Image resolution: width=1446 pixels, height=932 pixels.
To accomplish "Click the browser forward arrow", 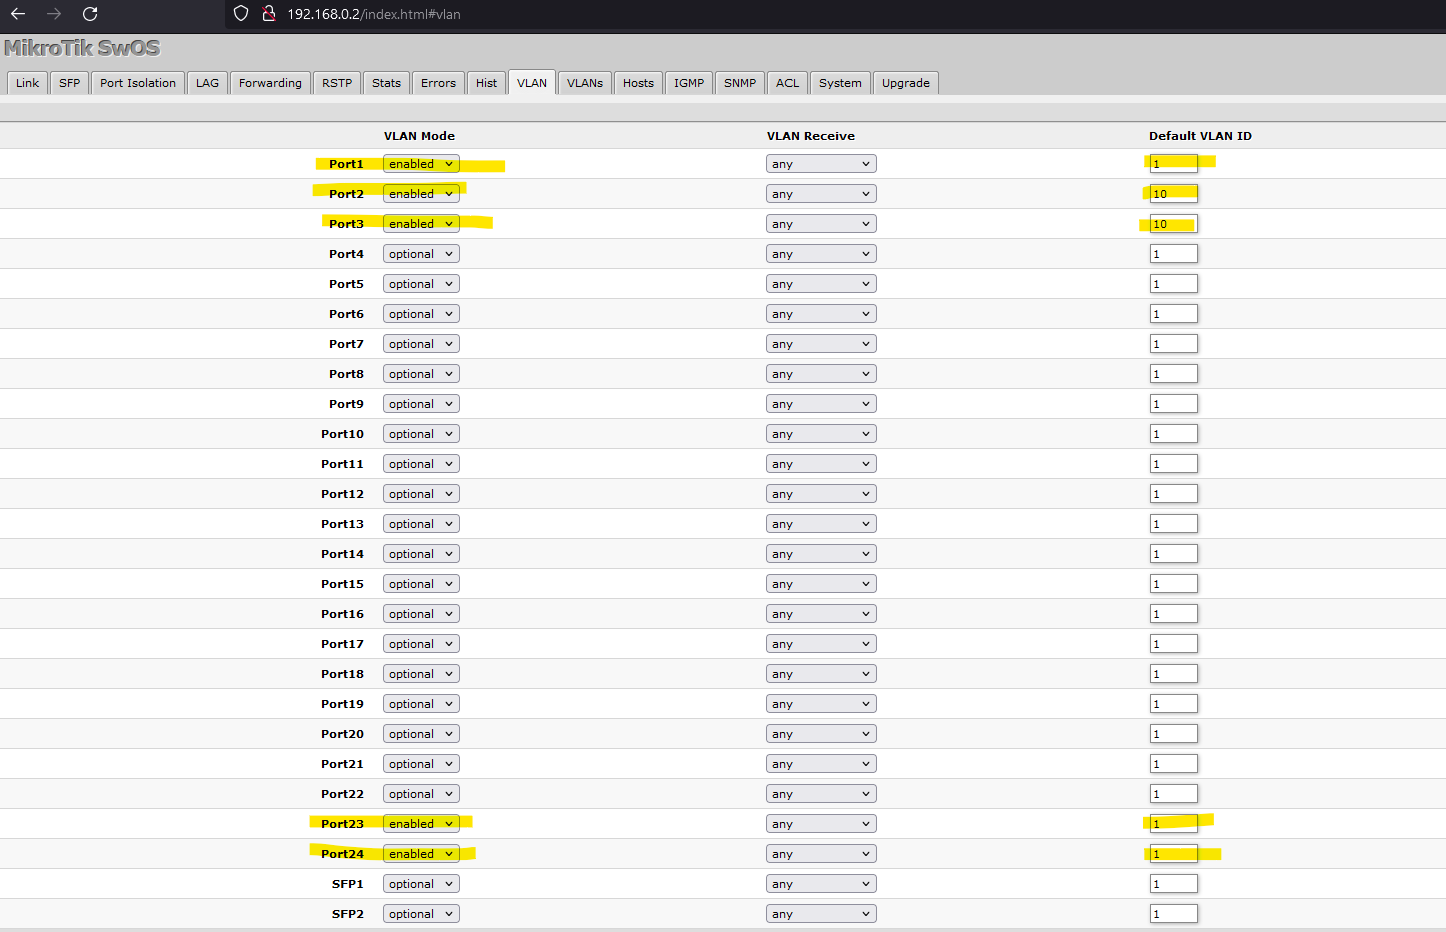I will (x=54, y=14).
